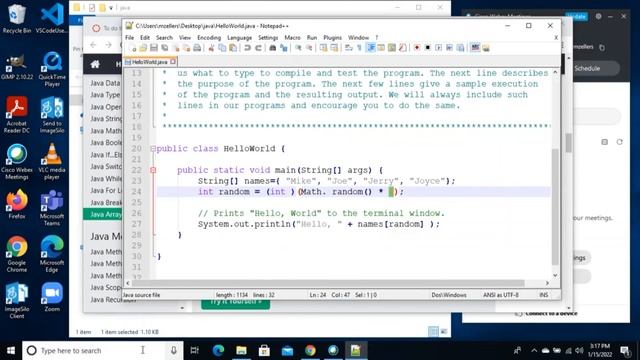Viewport: 640px width, 360px height.
Task: Play back the recorded macro icon
Action: pyautogui.click(x=438, y=48)
